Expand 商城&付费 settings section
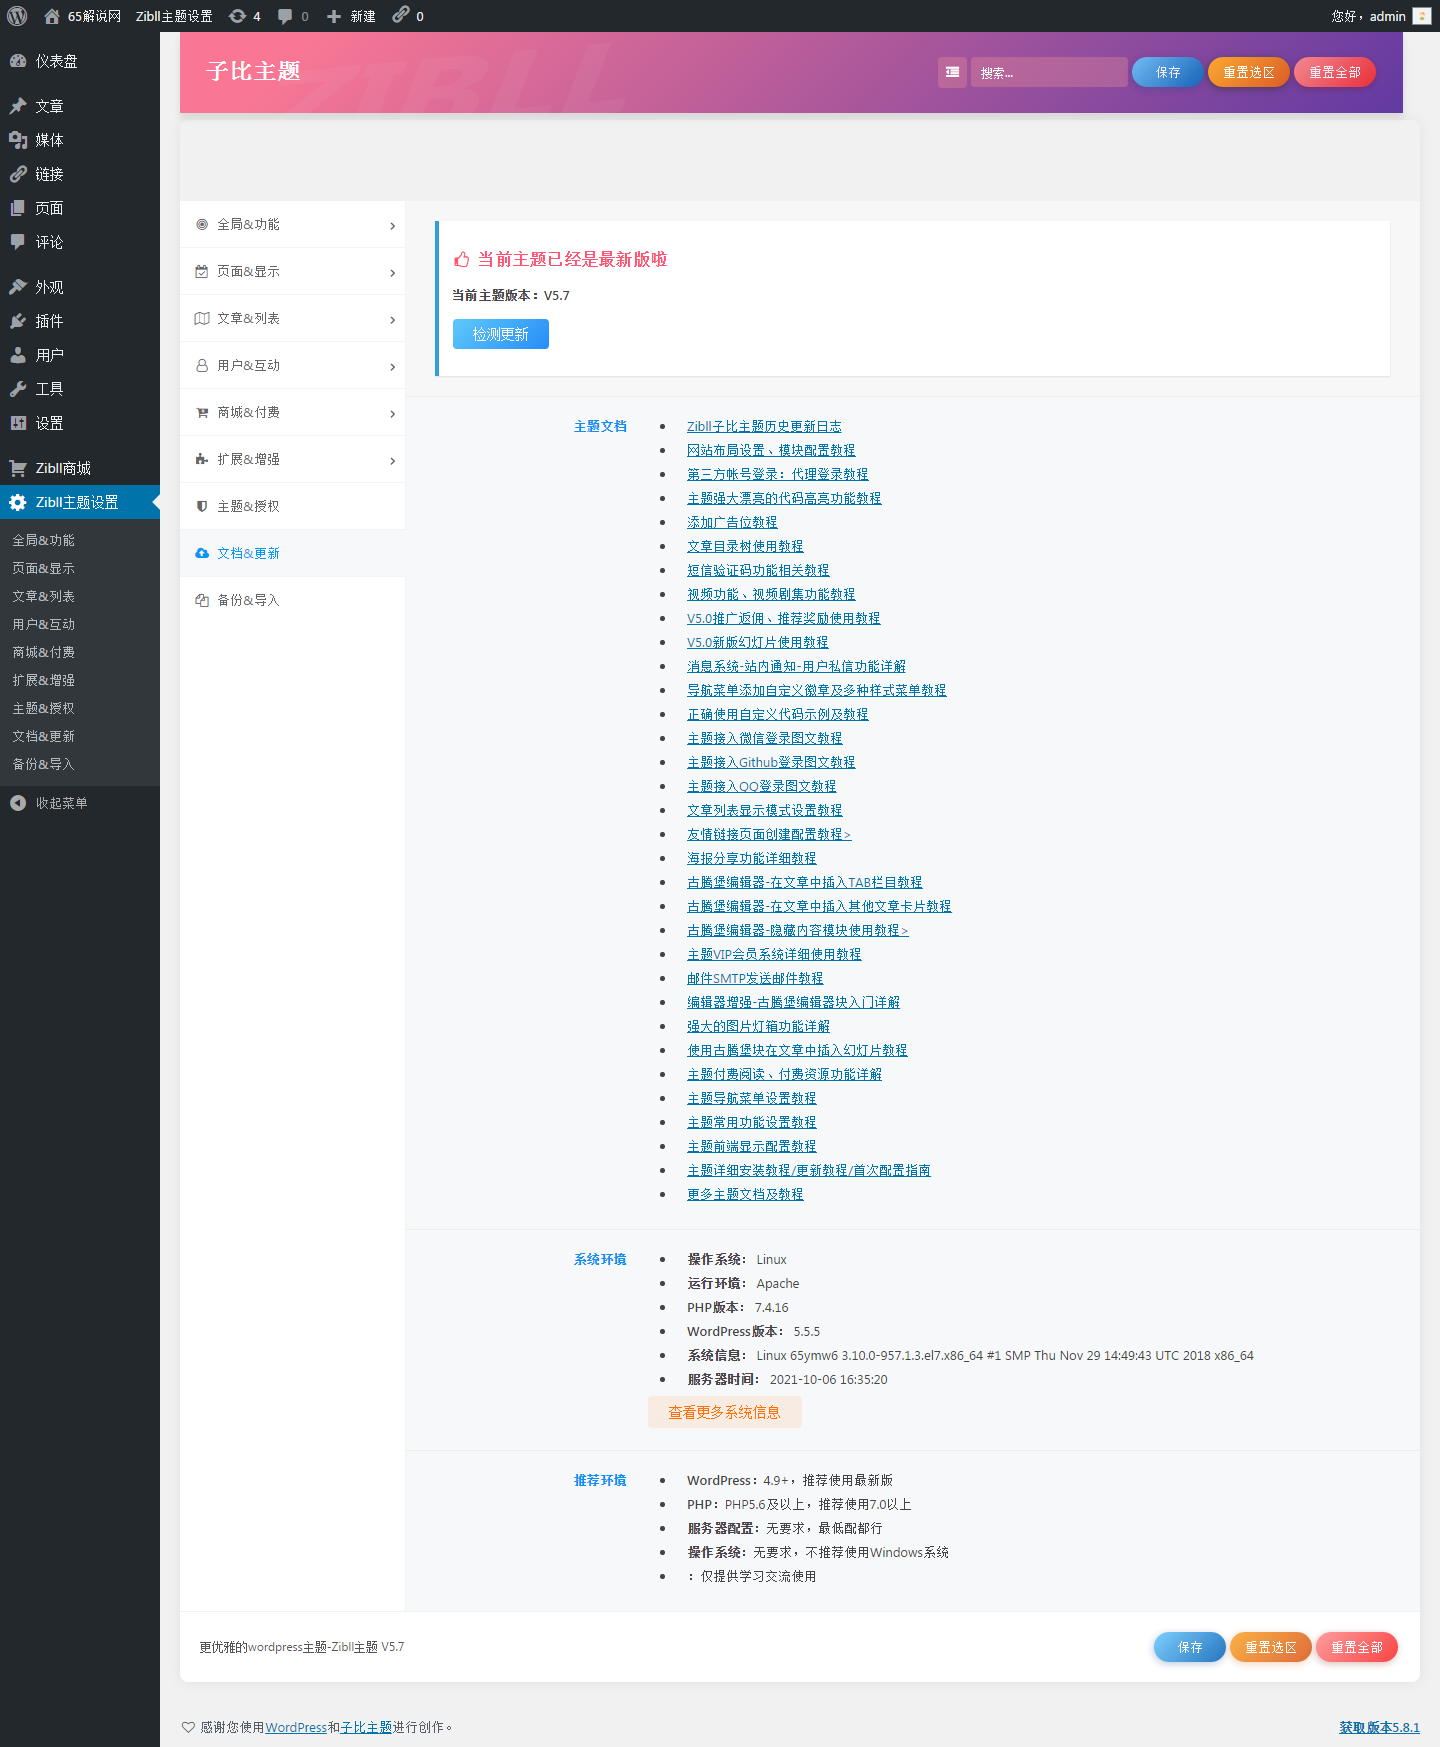Image resolution: width=1440 pixels, height=1747 pixels. 292,412
